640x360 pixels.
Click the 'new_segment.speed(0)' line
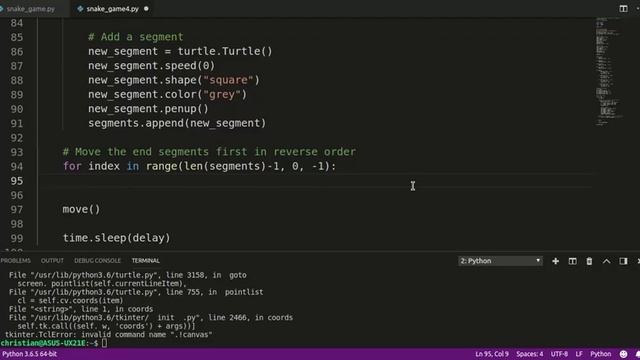[151, 66]
